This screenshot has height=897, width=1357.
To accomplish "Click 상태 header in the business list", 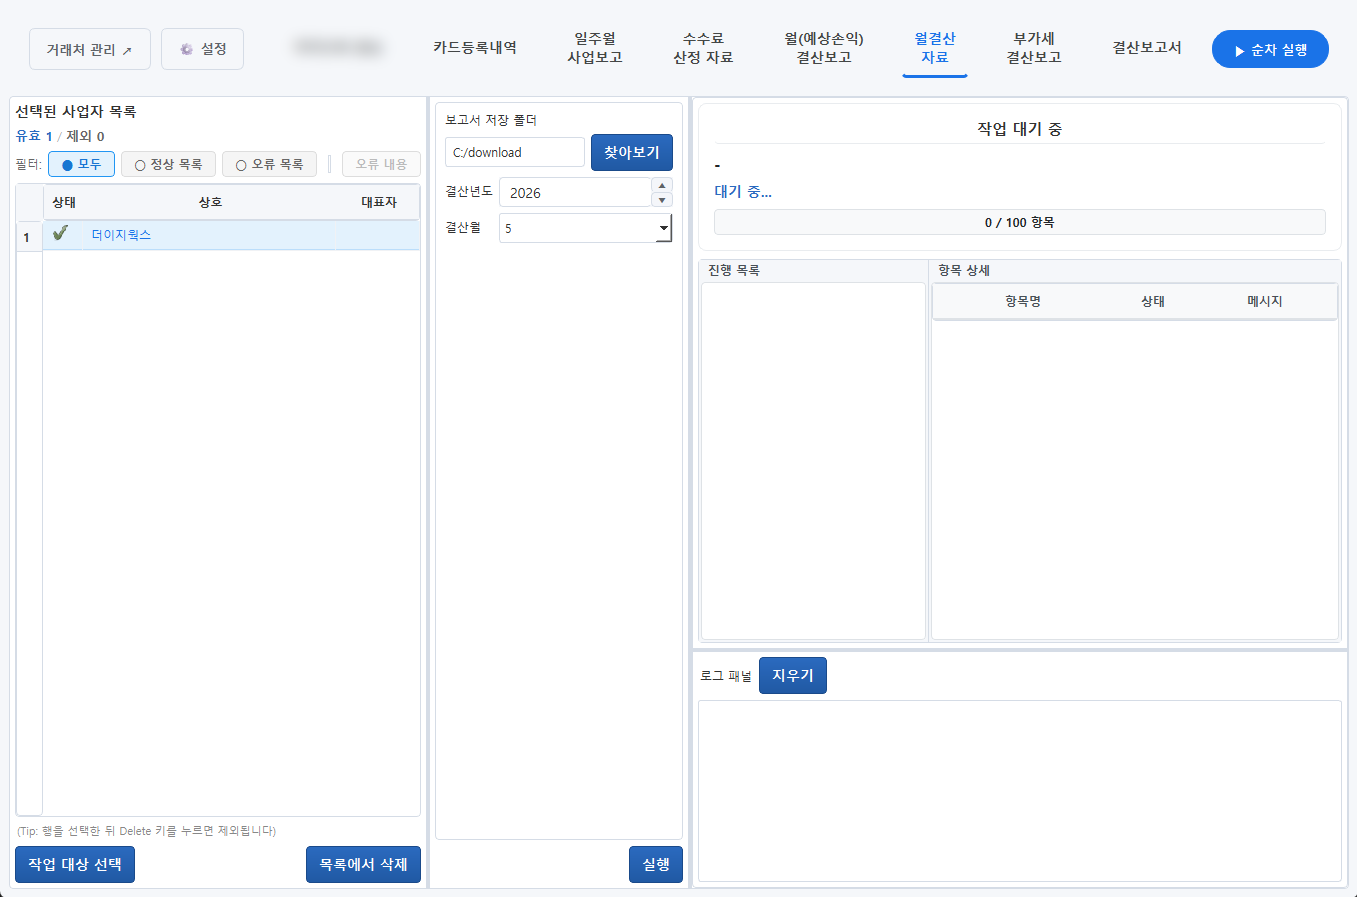I will [x=64, y=202].
